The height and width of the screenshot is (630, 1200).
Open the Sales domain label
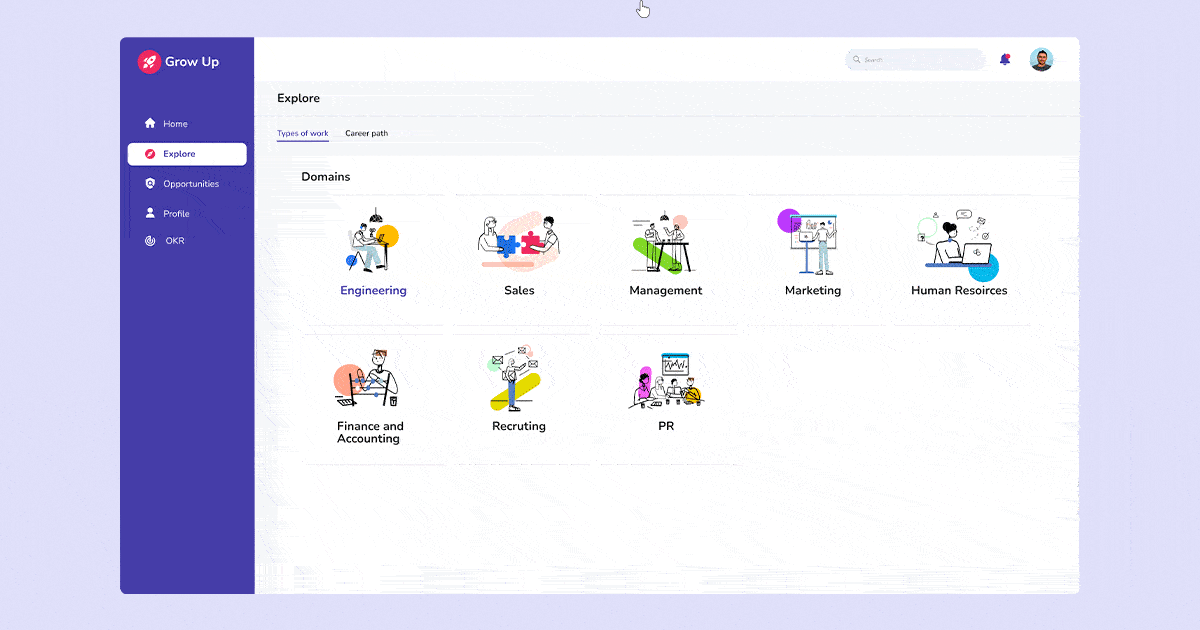(519, 291)
